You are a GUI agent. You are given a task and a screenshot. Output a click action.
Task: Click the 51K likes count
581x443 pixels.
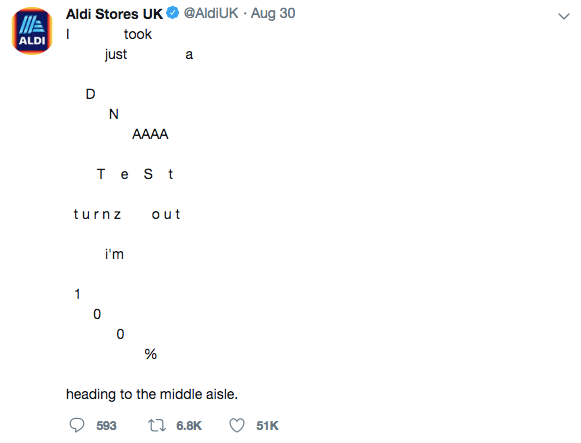tap(267, 426)
